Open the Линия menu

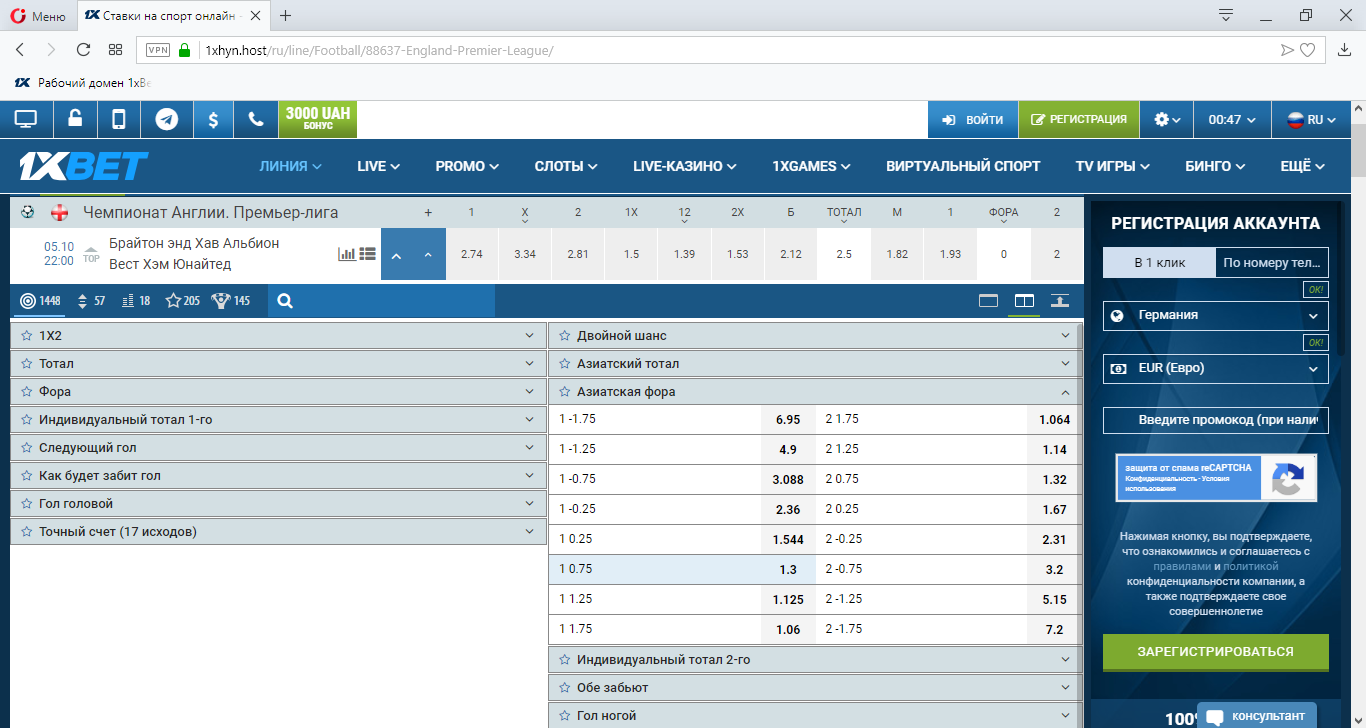click(290, 166)
